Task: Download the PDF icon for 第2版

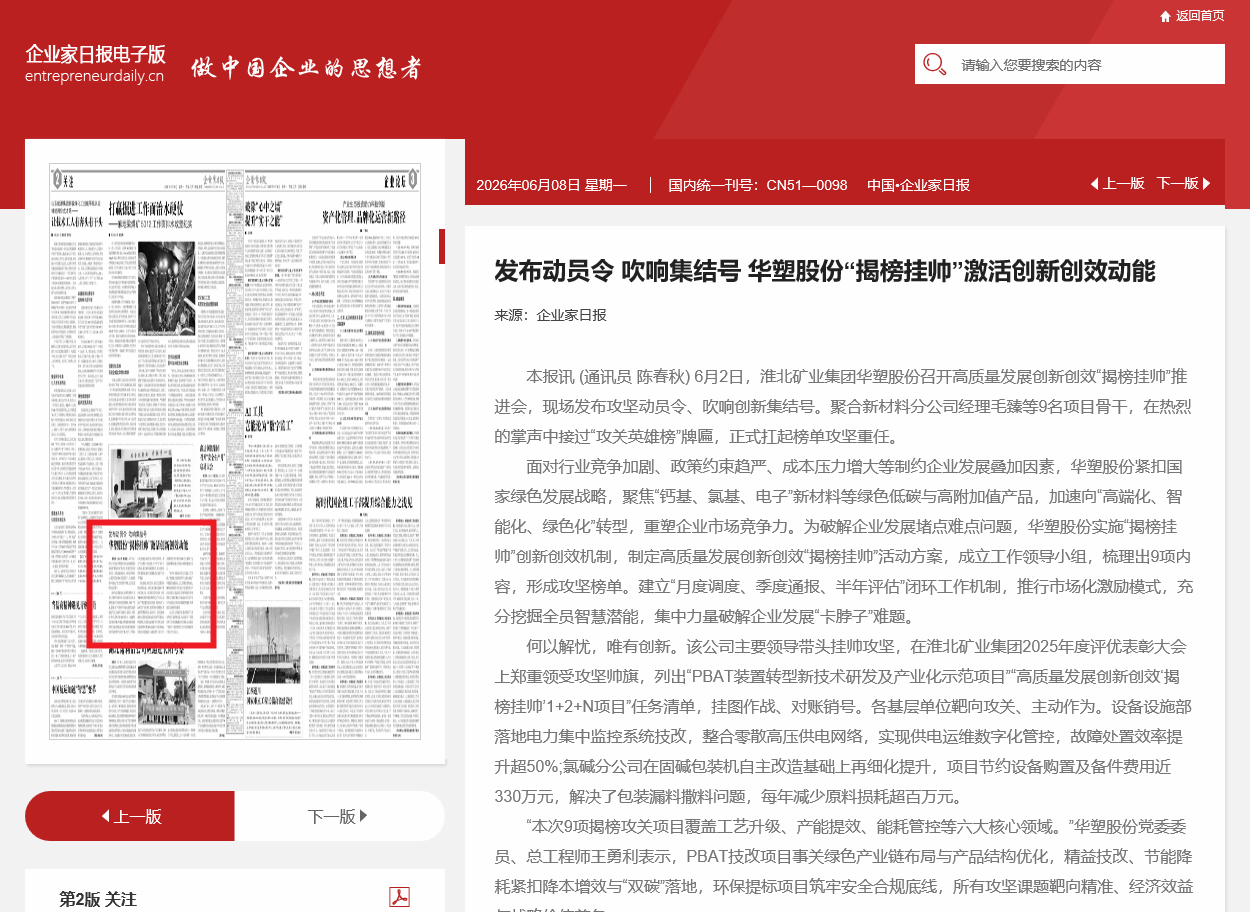Action: tap(399, 897)
